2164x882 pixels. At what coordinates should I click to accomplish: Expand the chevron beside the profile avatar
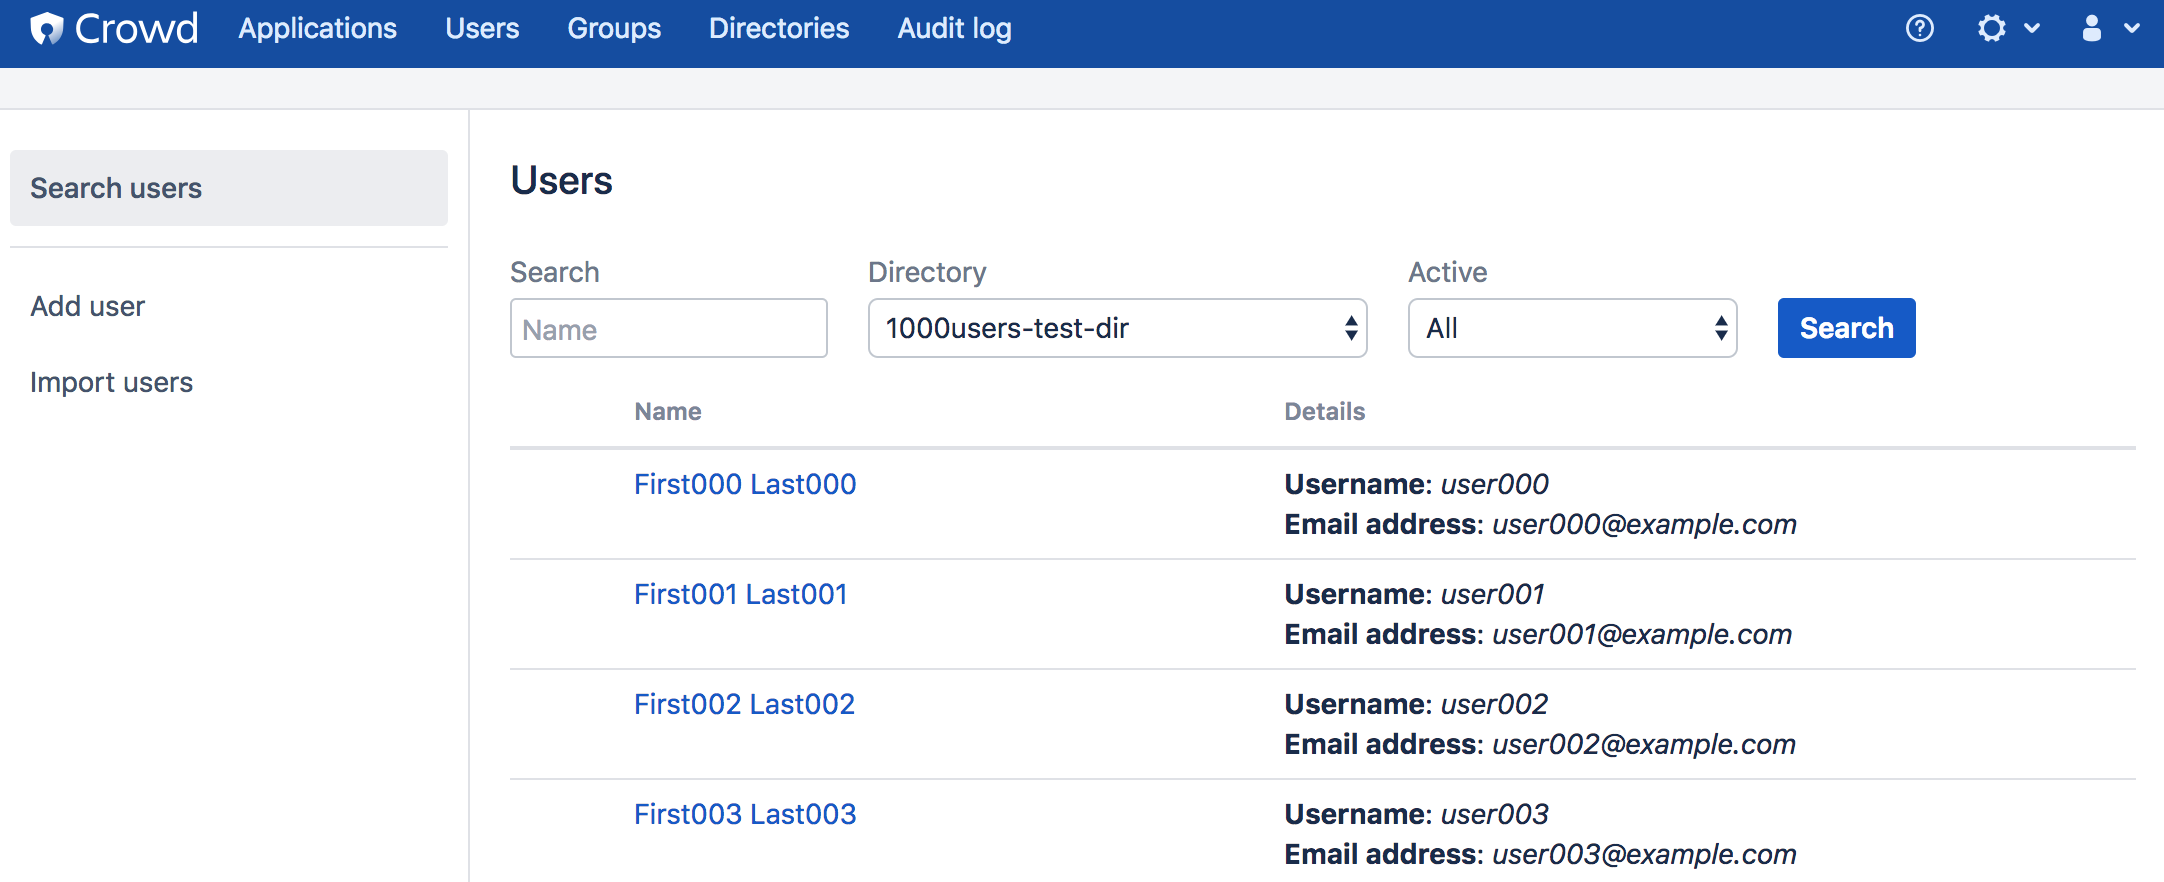tap(2132, 29)
